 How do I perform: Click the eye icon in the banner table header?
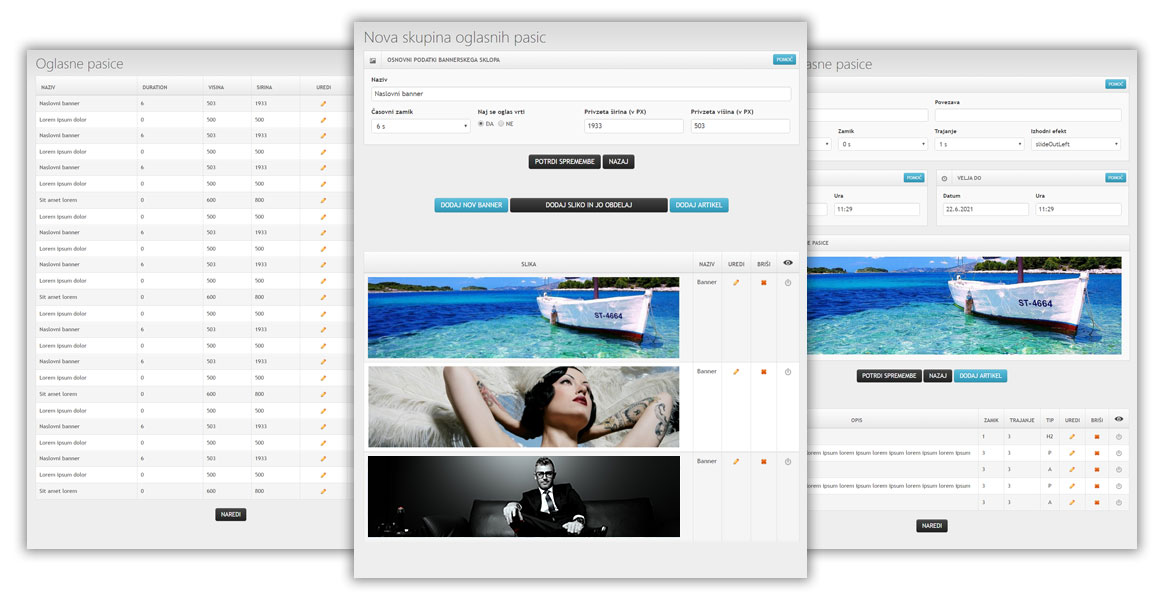(788, 263)
